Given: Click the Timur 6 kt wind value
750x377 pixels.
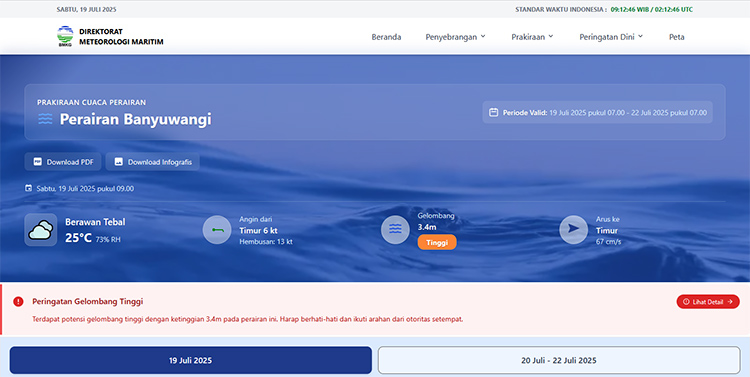Looking at the screenshot, I should pos(258,231).
